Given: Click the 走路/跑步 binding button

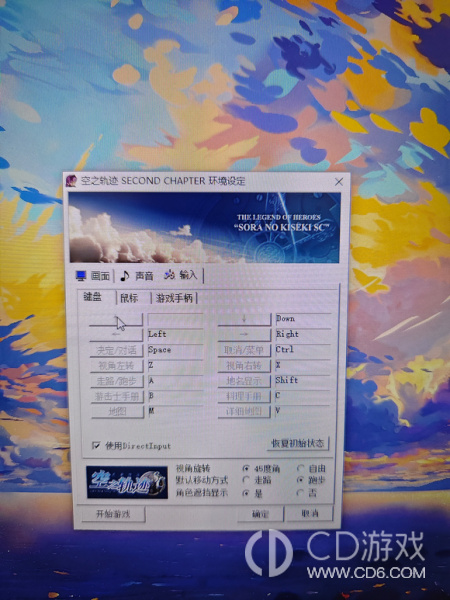Looking at the screenshot, I should [117, 381].
